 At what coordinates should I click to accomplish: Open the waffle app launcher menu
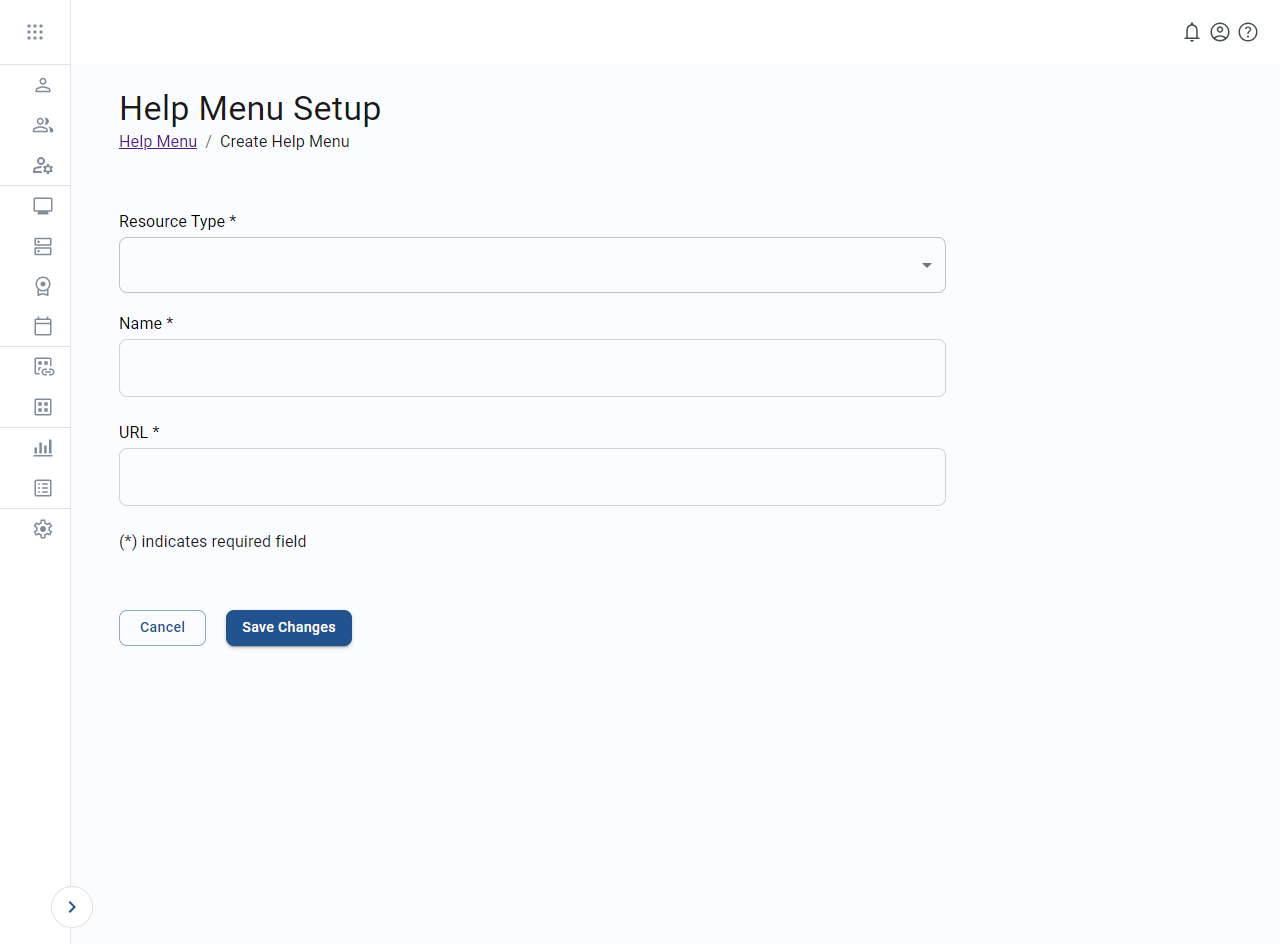35,32
